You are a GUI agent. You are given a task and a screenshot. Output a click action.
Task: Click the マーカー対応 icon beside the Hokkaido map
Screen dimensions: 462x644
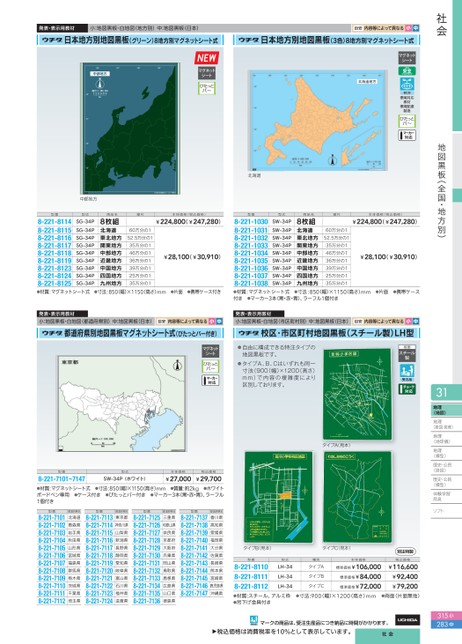(x=407, y=135)
